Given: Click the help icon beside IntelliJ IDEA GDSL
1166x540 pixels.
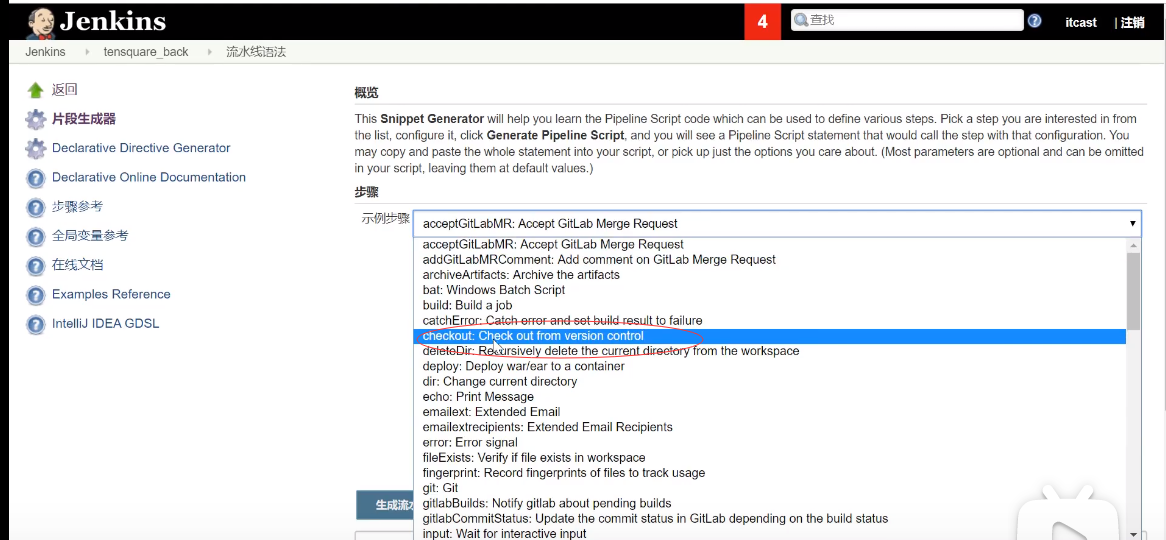Looking at the screenshot, I should click(x=35, y=324).
